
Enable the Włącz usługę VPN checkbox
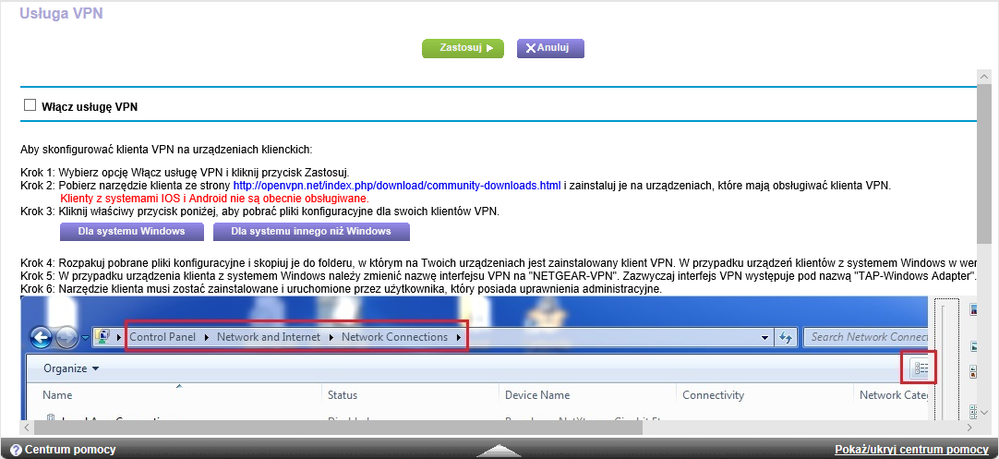(x=29, y=105)
